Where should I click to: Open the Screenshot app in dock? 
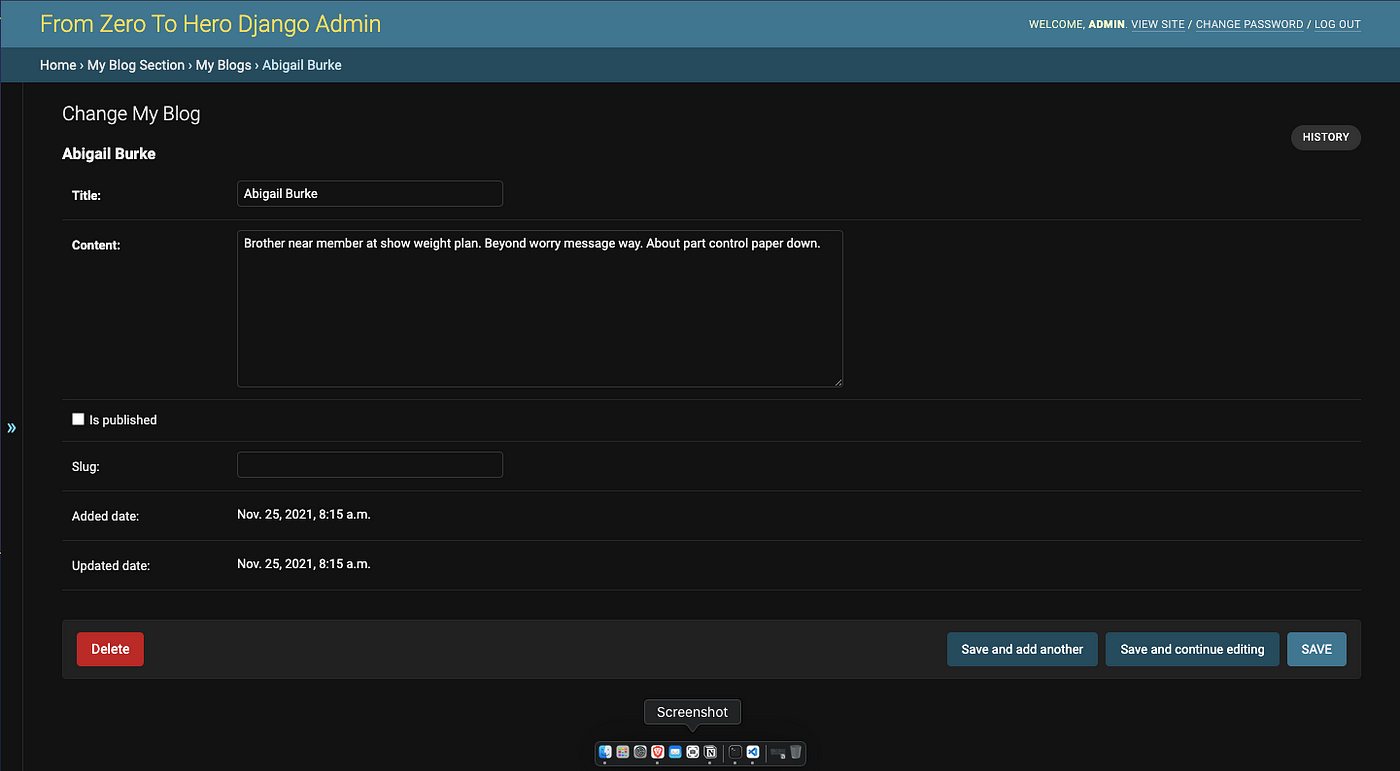click(693, 752)
